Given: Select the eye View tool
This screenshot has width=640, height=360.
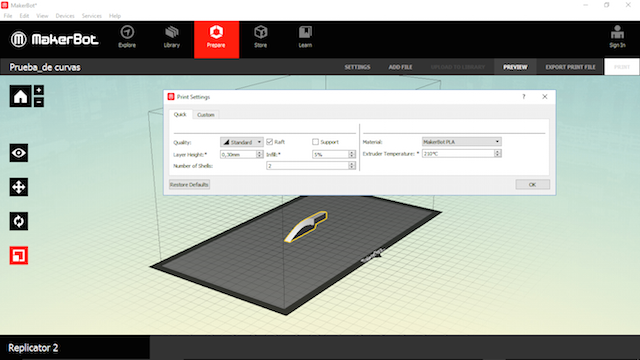Looking at the screenshot, I should pos(19,153).
